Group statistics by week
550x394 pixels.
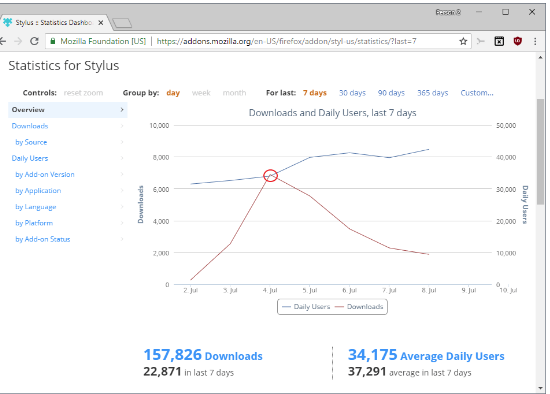coord(201,93)
